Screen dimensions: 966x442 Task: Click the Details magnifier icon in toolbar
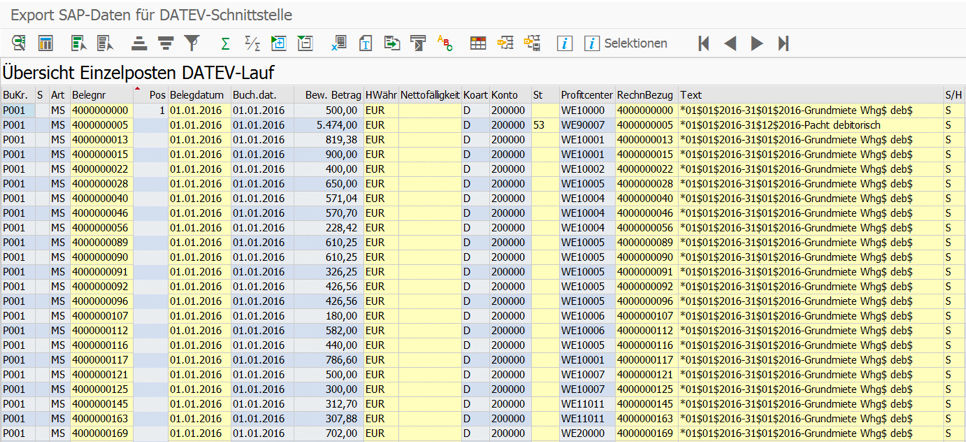coord(19,43)
